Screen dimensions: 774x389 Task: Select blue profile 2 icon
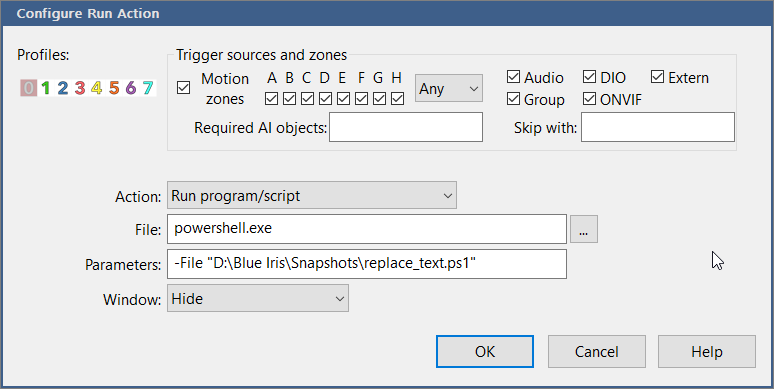pyautogui.click(x=63, y=88)
